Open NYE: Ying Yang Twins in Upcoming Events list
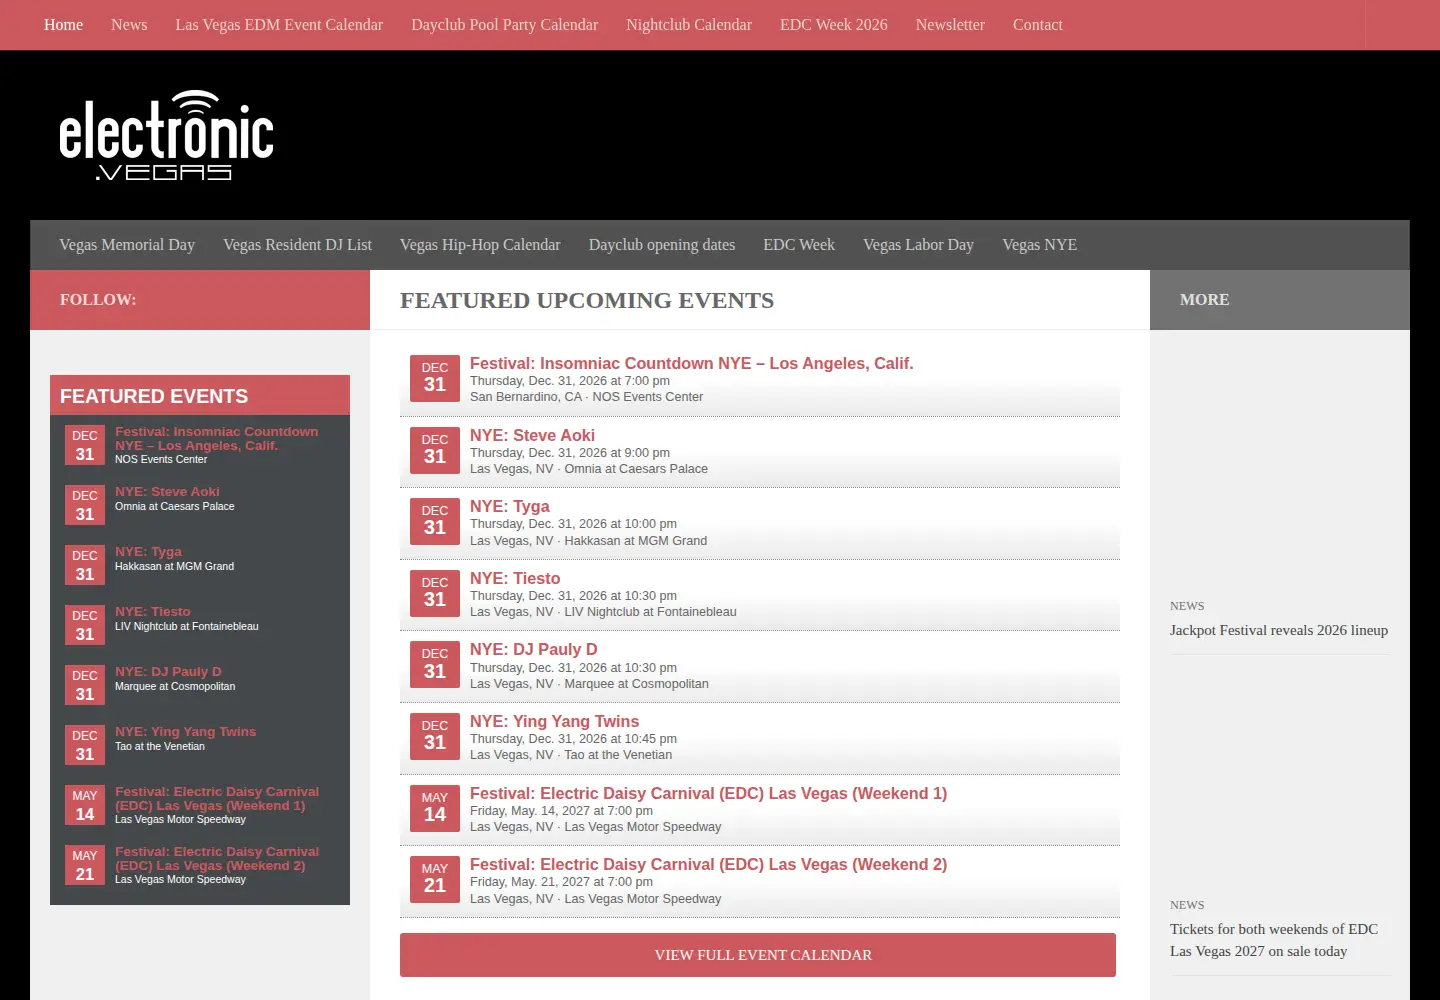 click(x=554, y=722)
